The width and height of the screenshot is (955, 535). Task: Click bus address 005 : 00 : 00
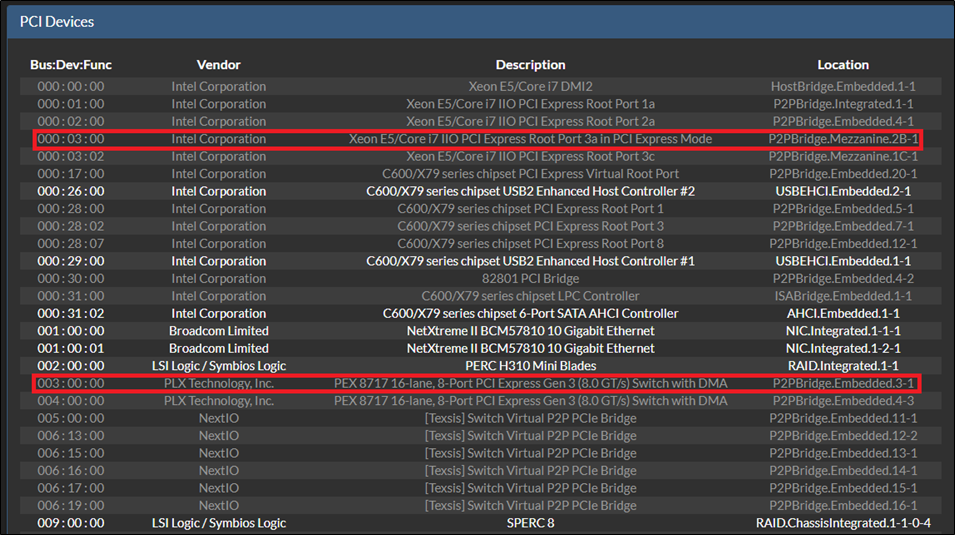point(71,419)
